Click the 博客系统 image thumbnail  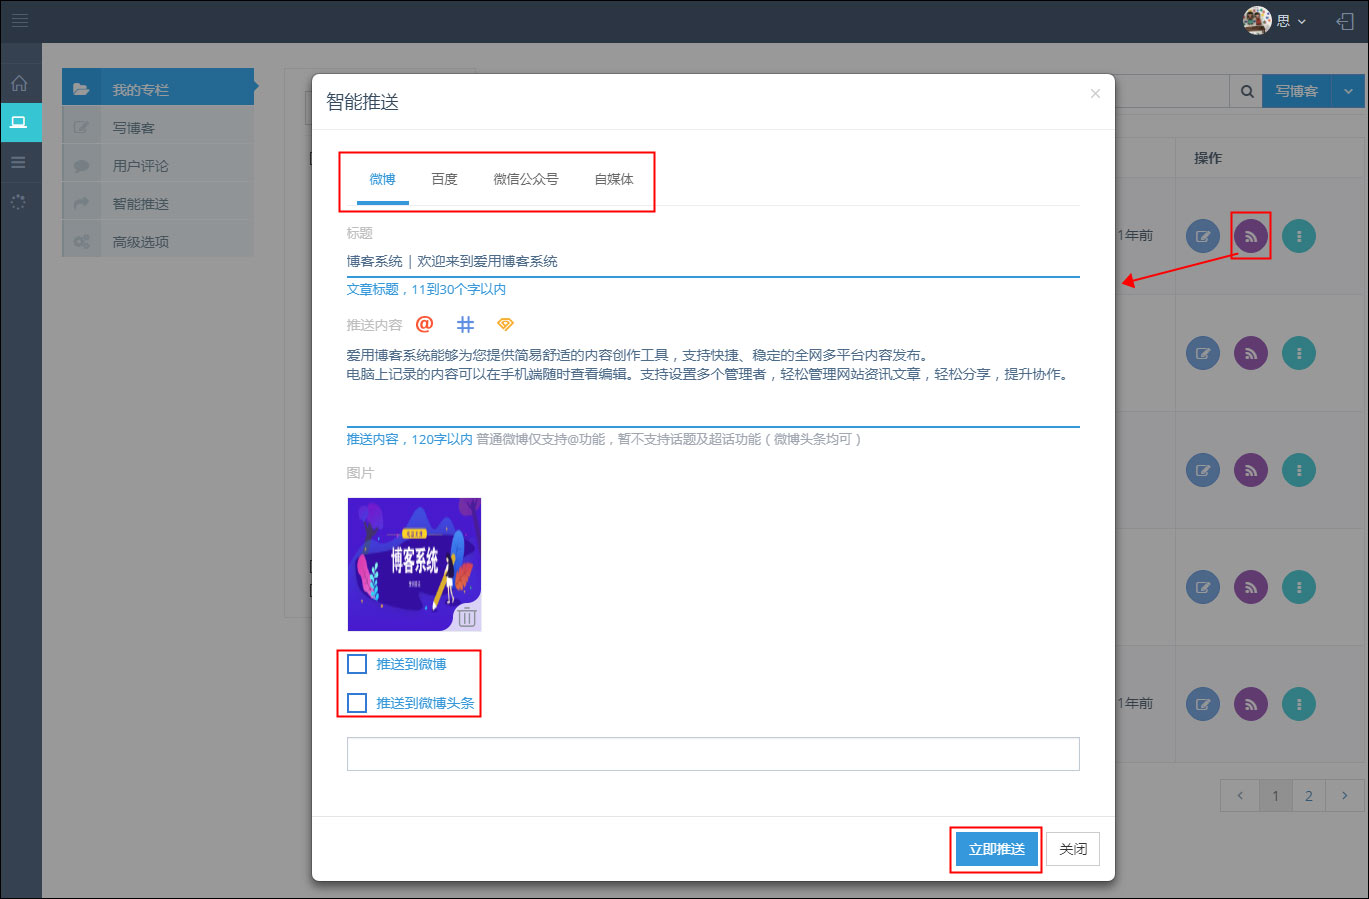point(414,564)
